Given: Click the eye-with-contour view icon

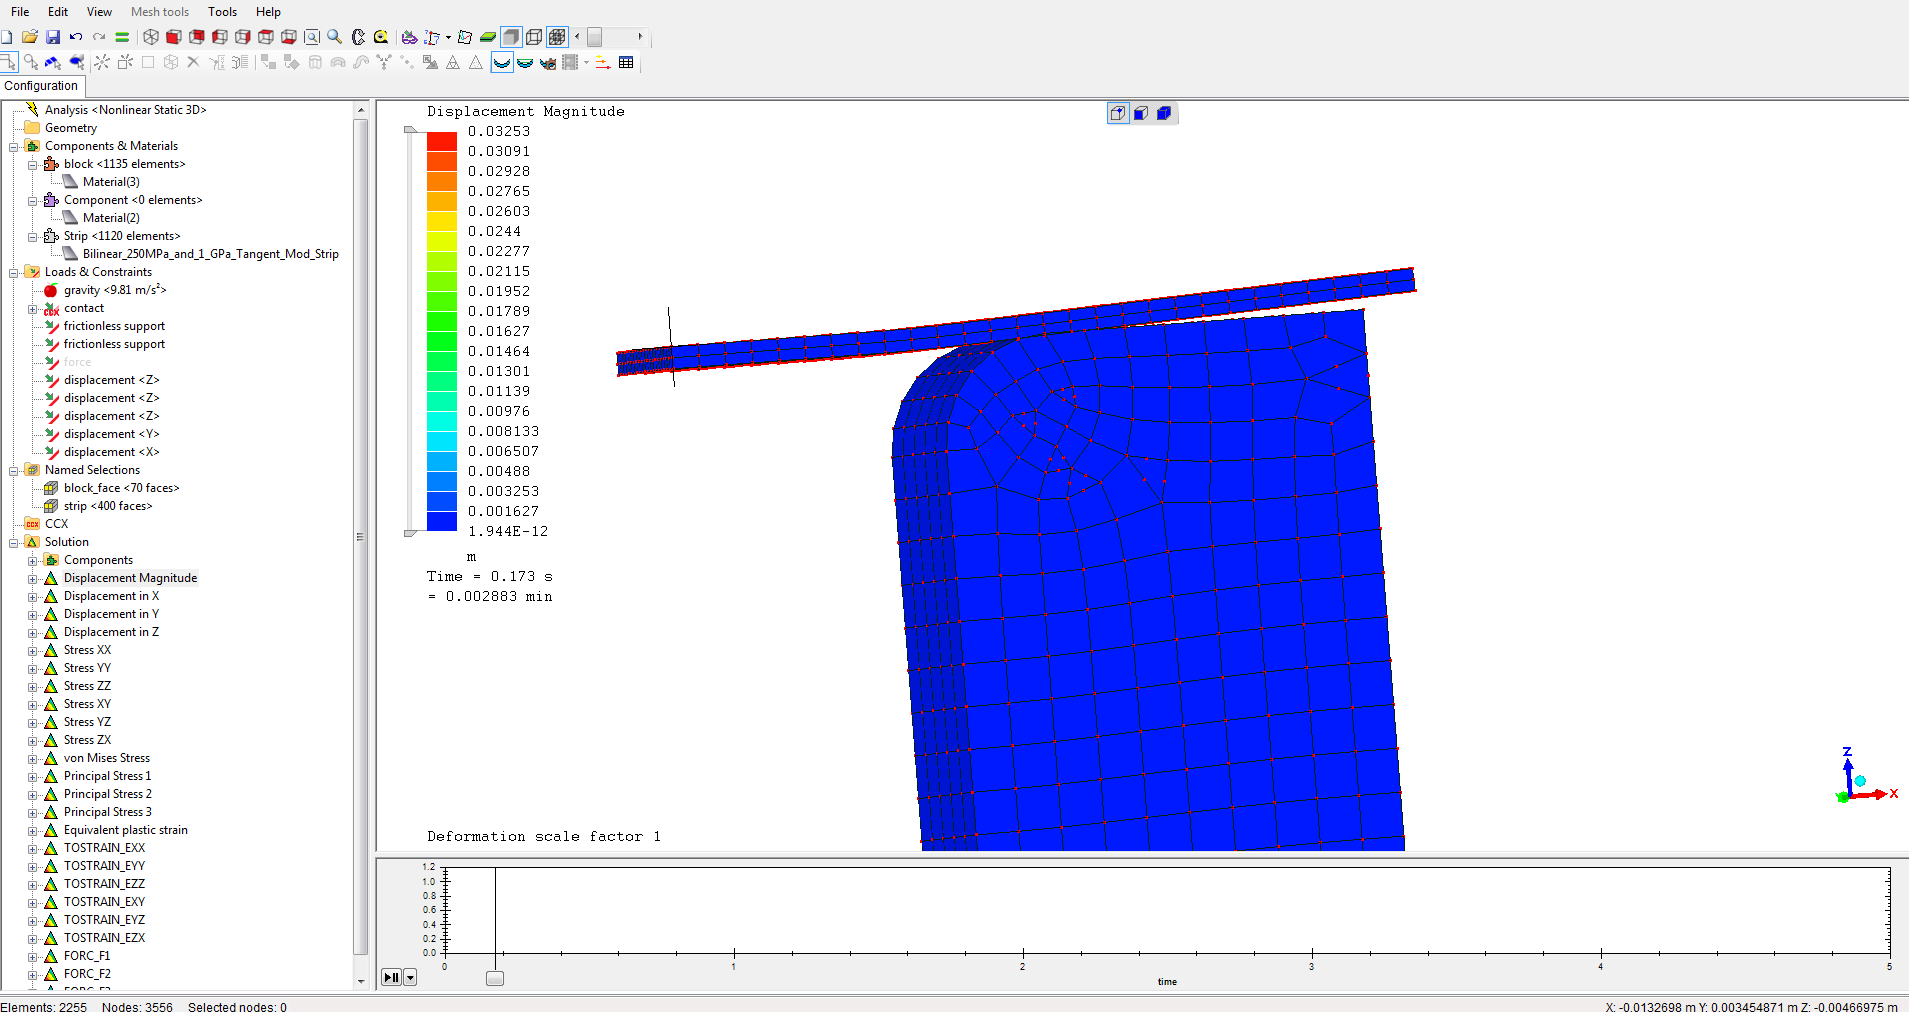Looking at the screenshot, I should pyautogui.click(x=548, y=62).
